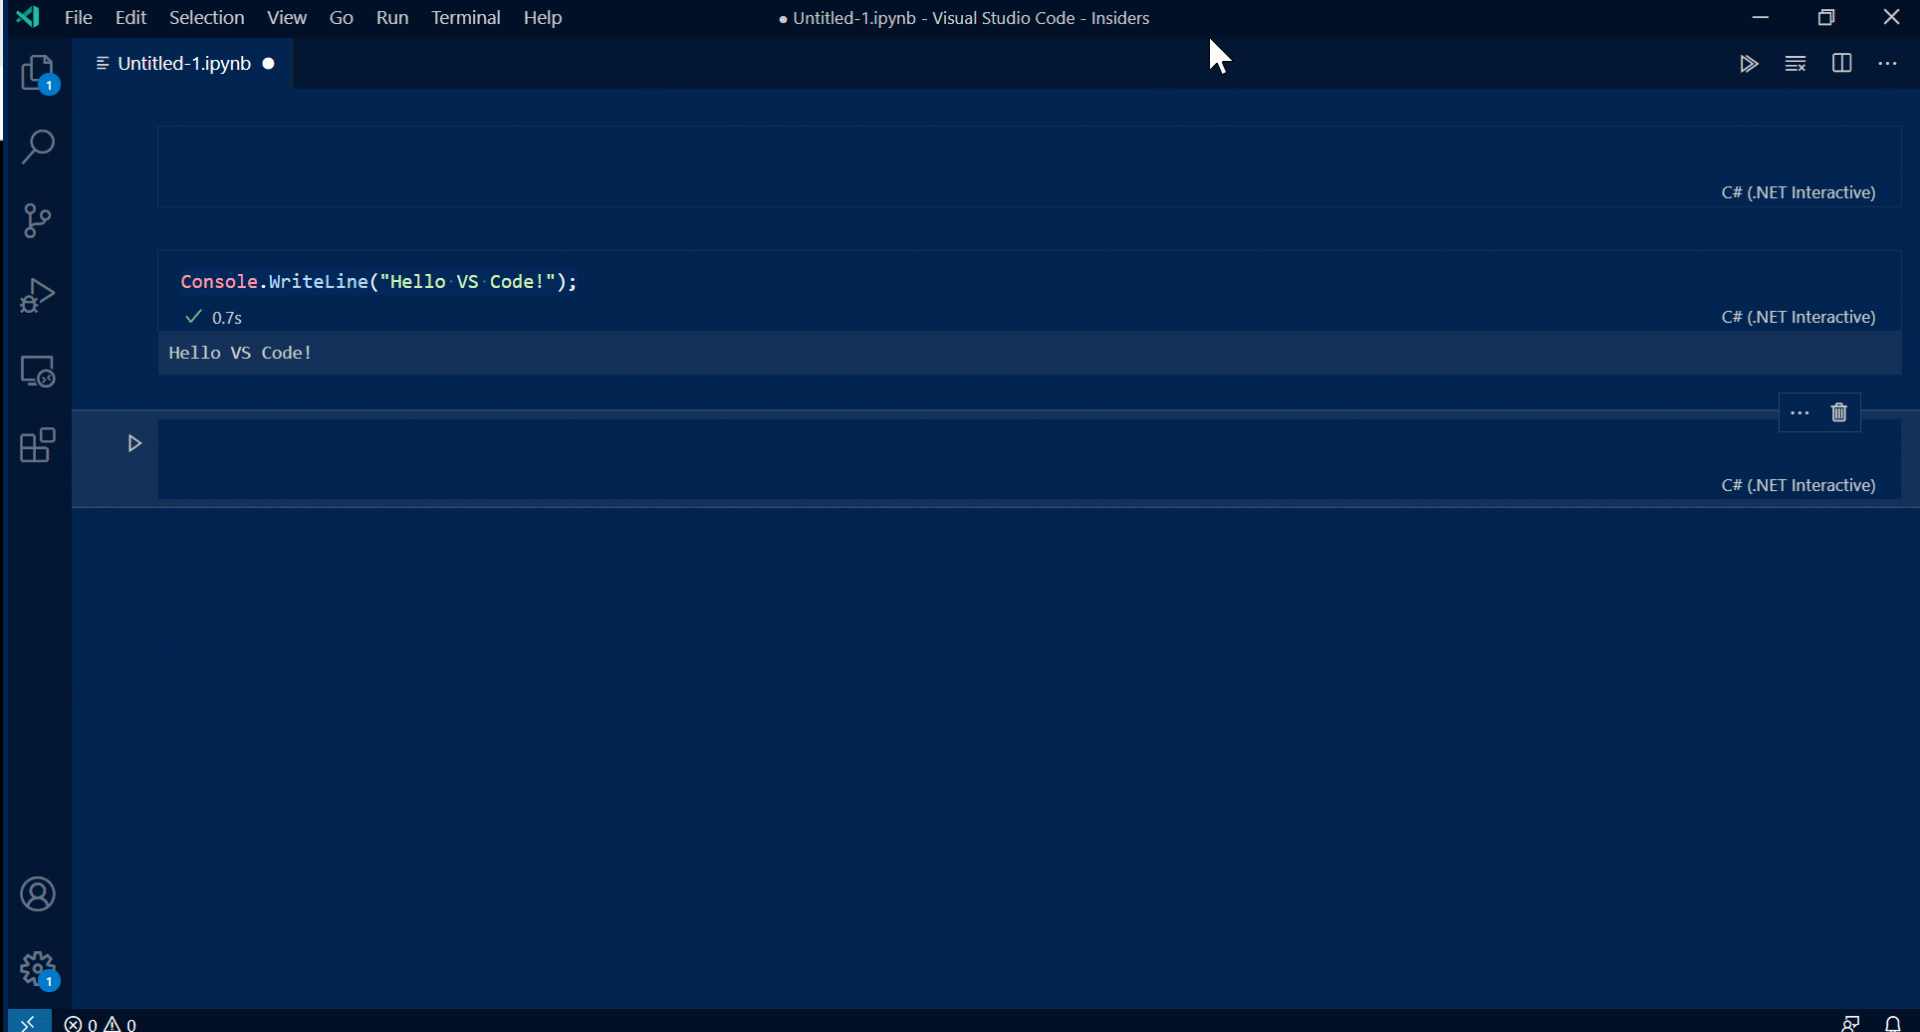The width and height of the screenshot is (1920, 1032).
Task: Click the 0.7s execution status
Action: [214, 318]
